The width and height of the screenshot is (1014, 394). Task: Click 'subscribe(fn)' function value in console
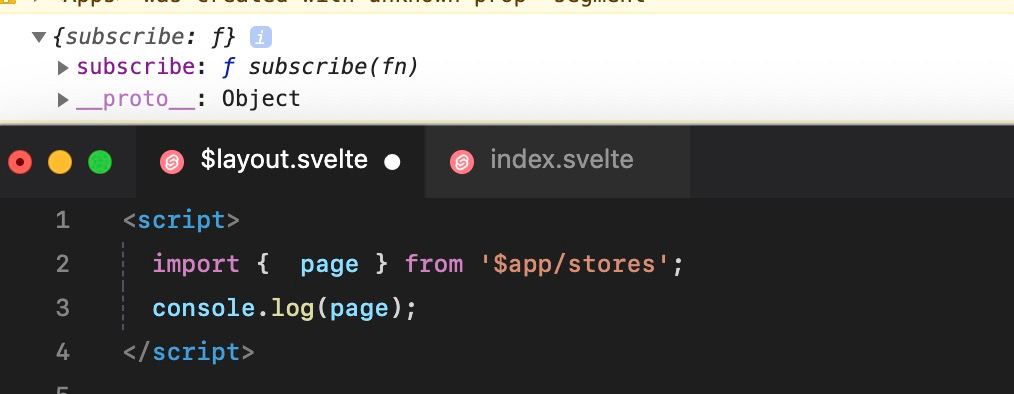[333, 67]
